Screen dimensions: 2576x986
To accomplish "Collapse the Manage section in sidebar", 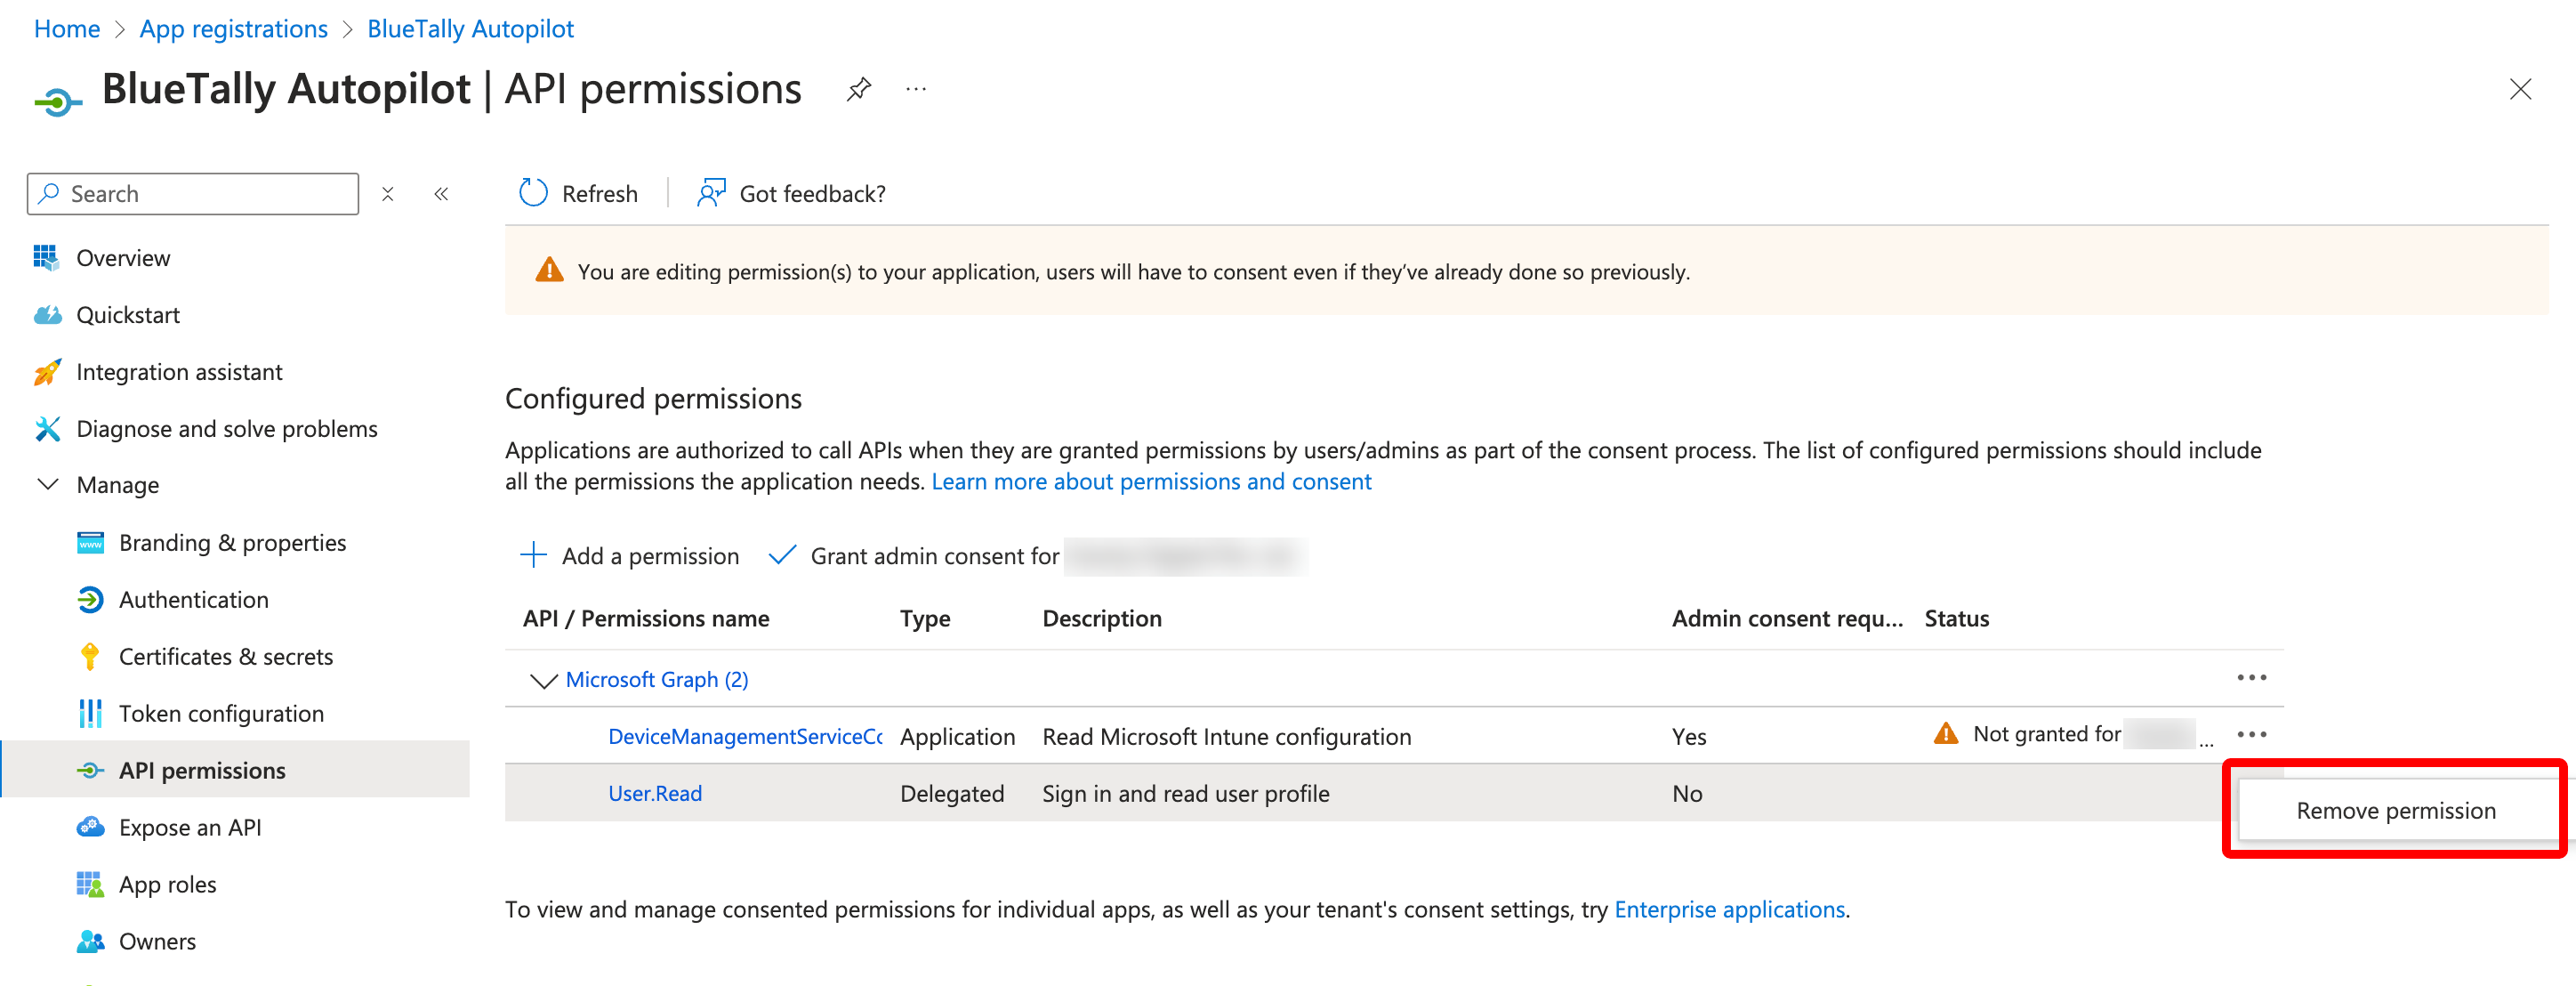I will pyautogui.click(x=47, y=485).
